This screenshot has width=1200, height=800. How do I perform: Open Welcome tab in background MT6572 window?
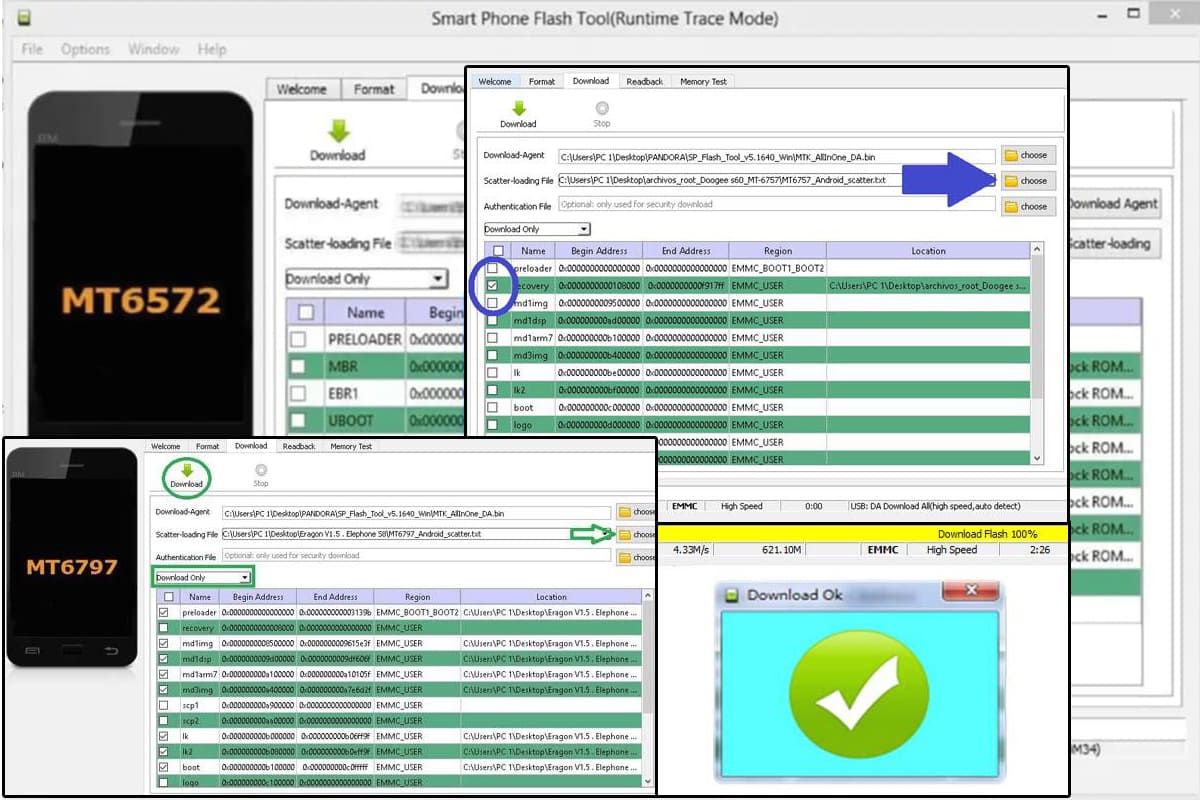click(x=301, y=89)
